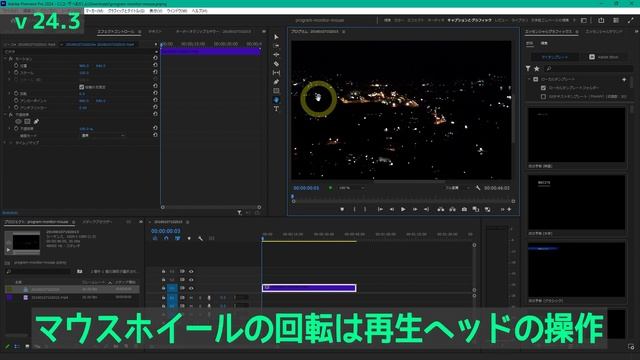
Task: Click the Program monitor scrub bar playhead
Action: tap(293, 197)
